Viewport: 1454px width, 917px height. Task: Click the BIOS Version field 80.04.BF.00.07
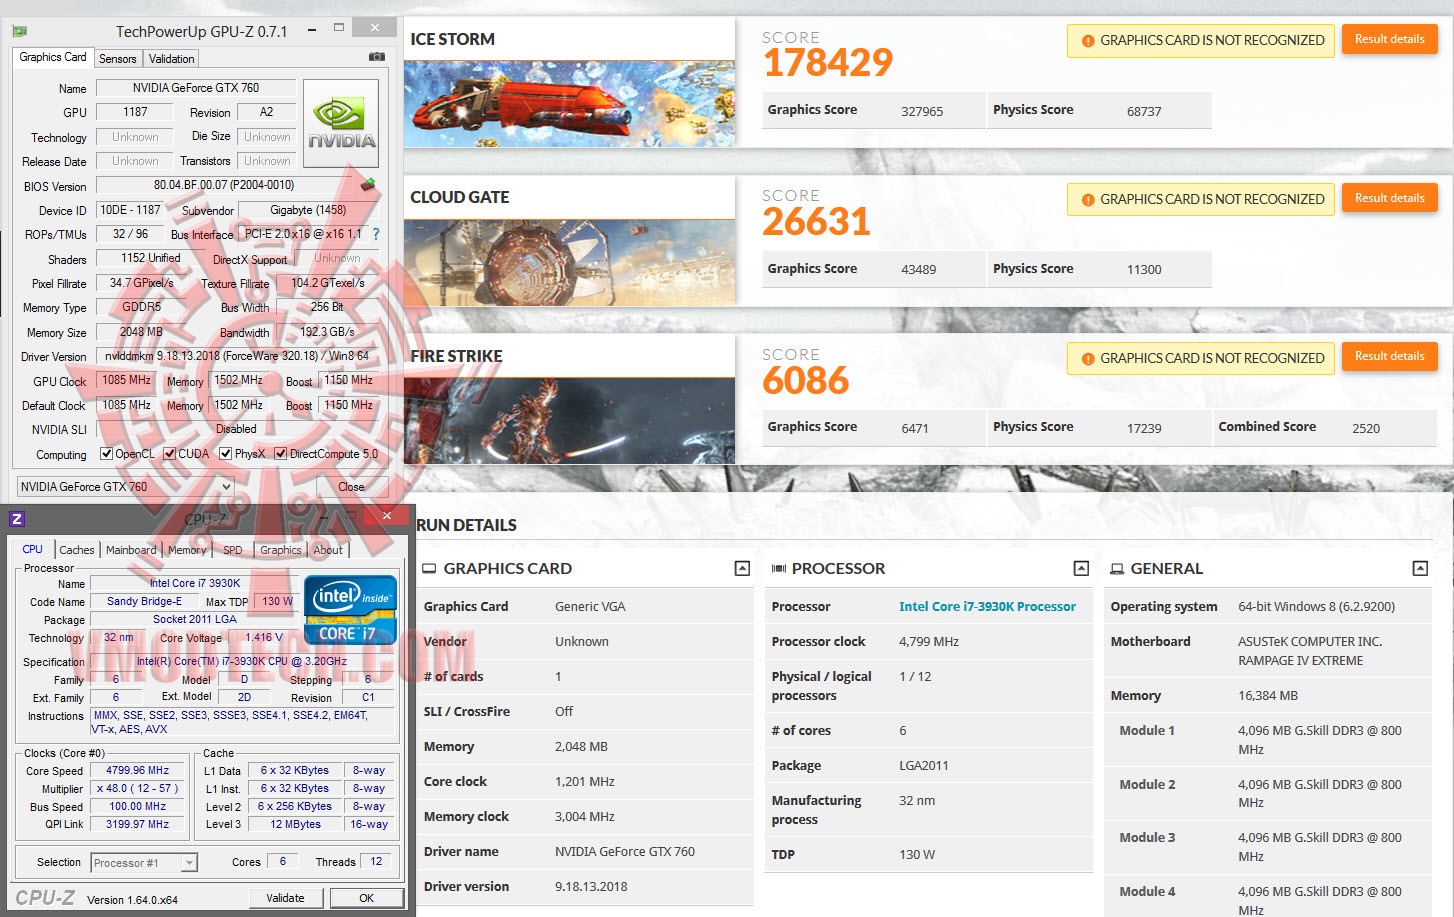click(226, 185)
